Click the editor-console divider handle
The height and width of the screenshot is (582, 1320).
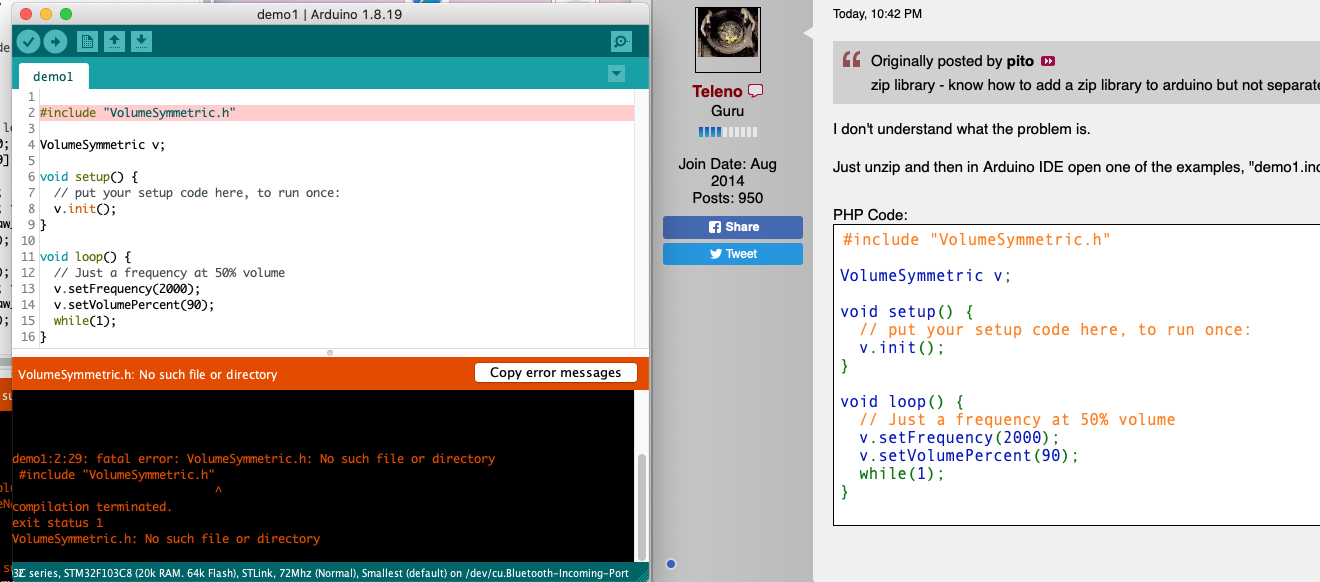[x=330, y=353]
